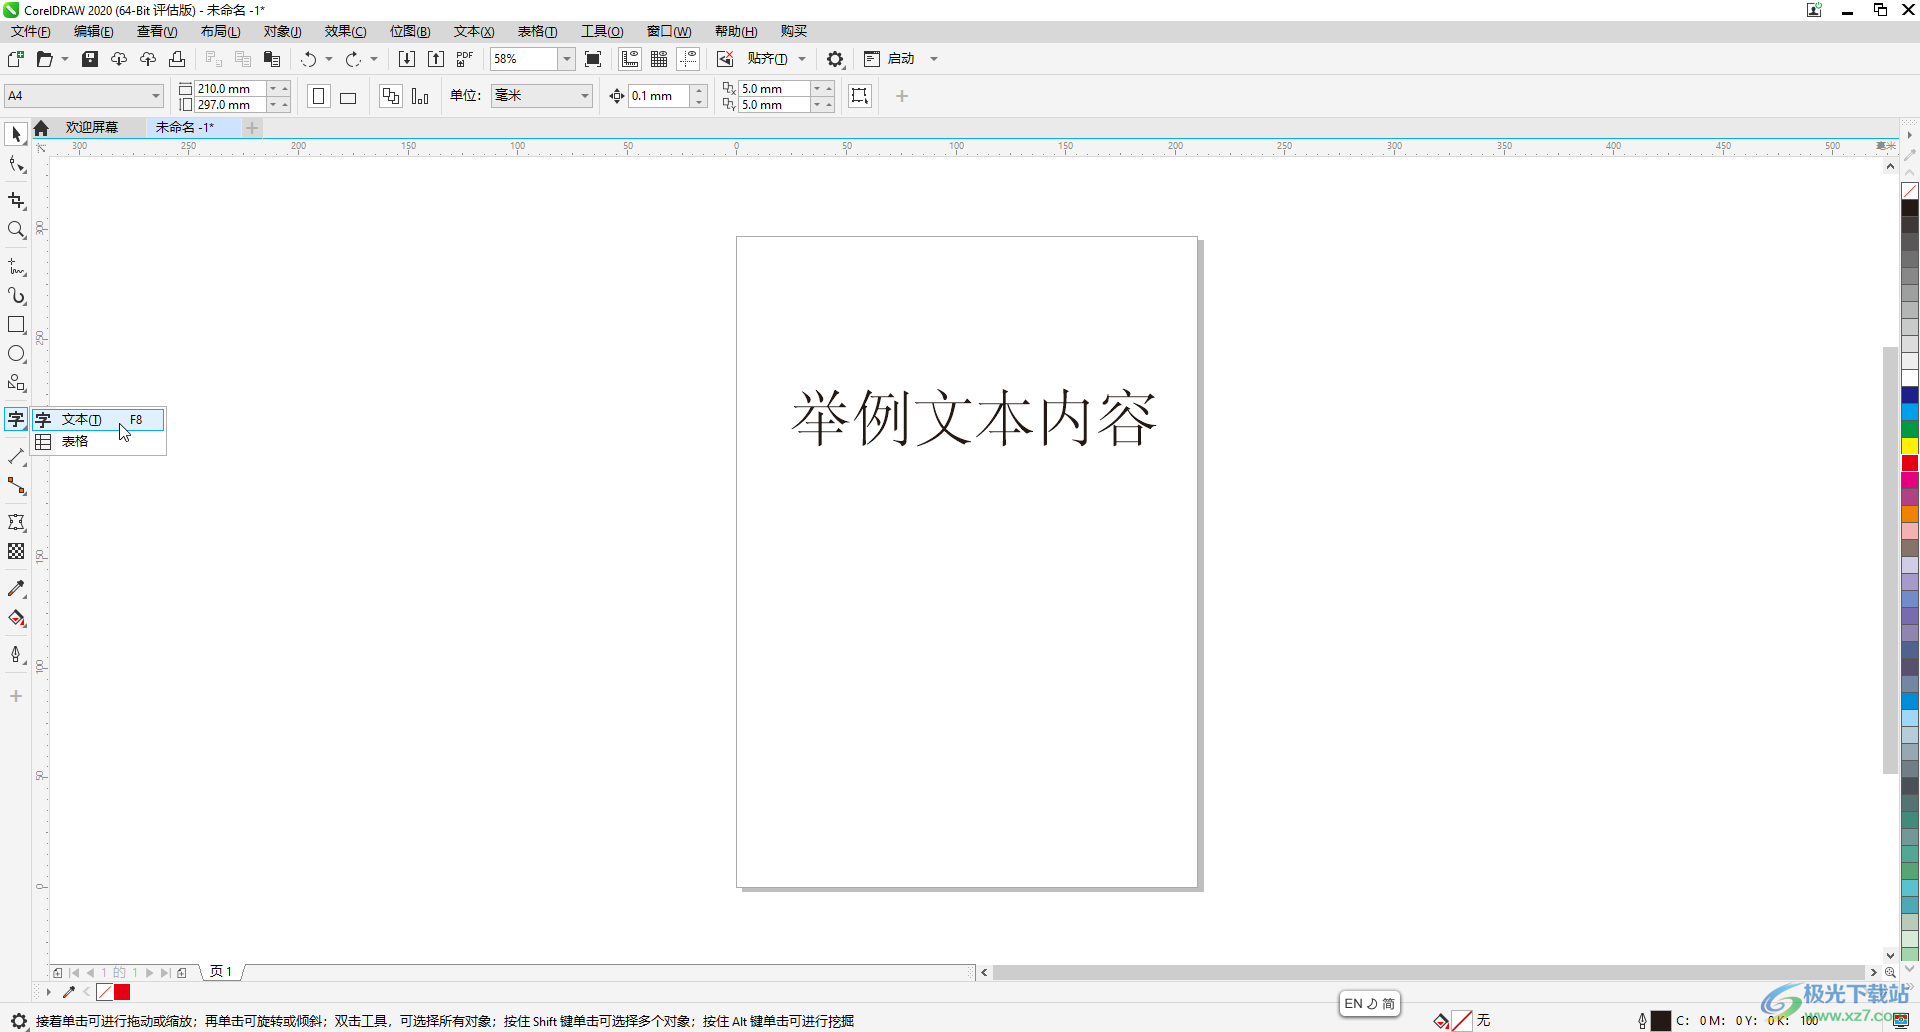1920x1032 pixels.
Task: Select the Transparency tool
Action: (16, 551)
